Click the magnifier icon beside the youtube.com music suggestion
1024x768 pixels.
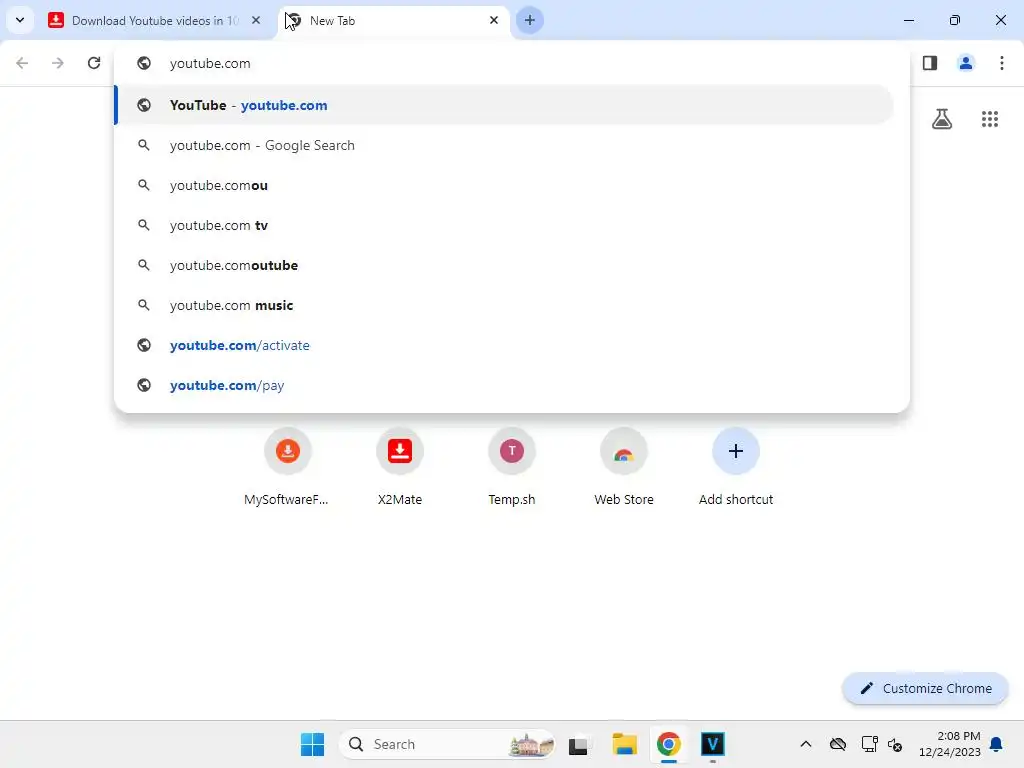point(144,305)
